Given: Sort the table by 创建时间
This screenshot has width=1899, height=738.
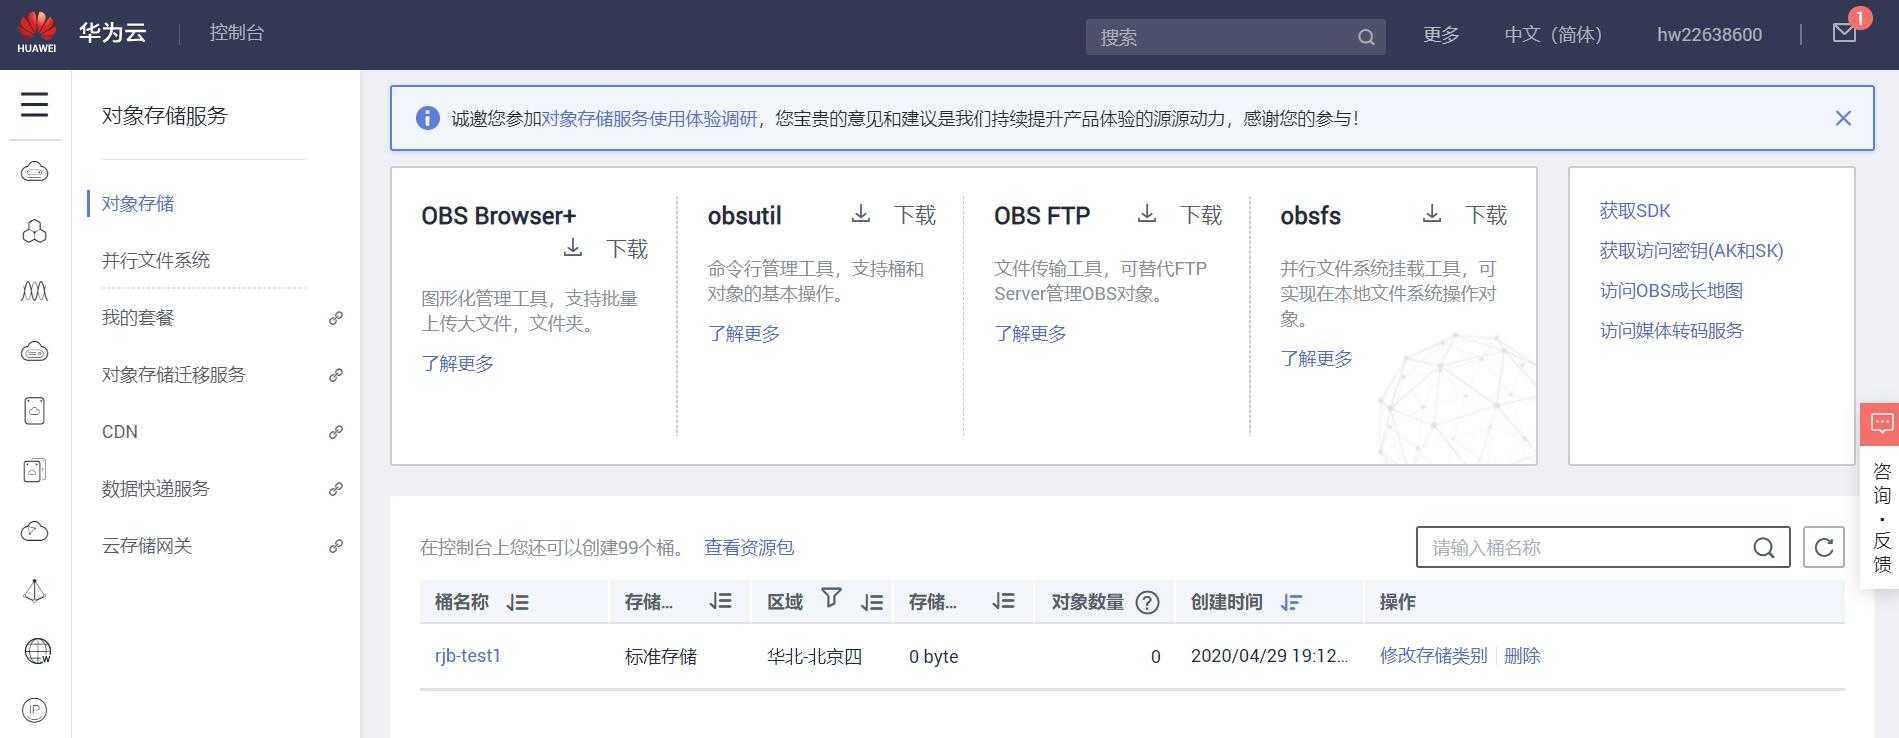Looking at the screenshot, I should [x=1291, y=602].
